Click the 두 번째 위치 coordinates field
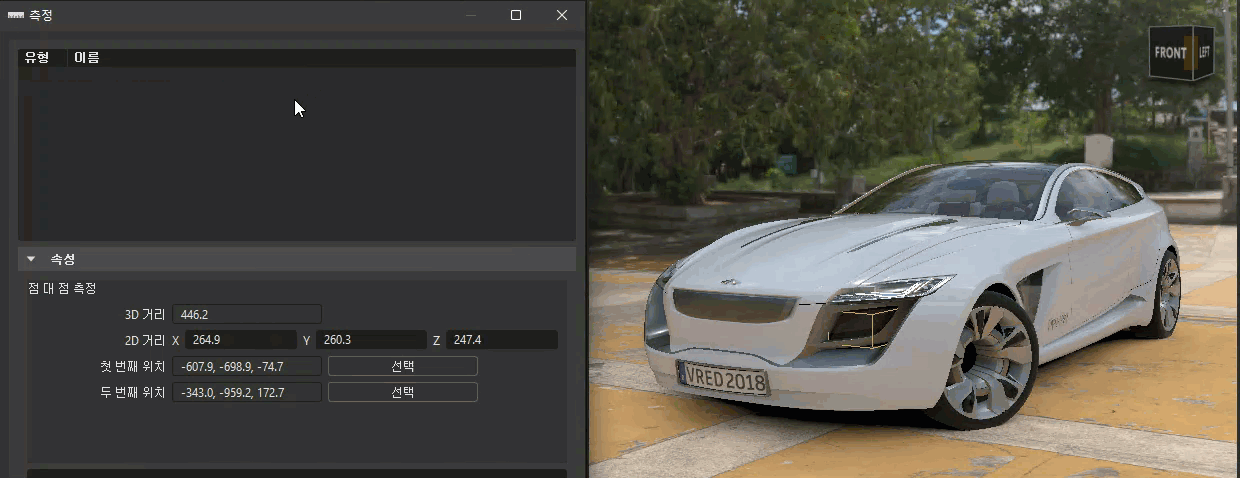Viewport: 1240px width, 478px height. [x=247, y=392]
